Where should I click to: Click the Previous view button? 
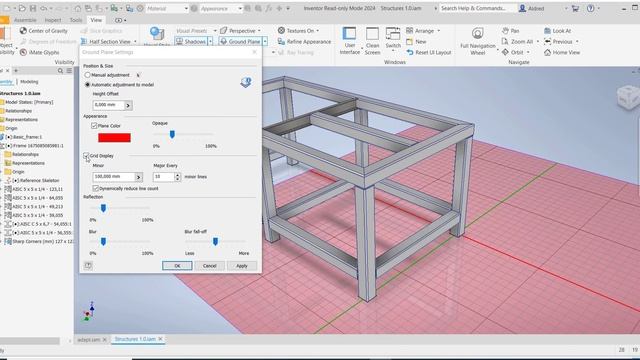pyautogui.click(x=561, y=41)
